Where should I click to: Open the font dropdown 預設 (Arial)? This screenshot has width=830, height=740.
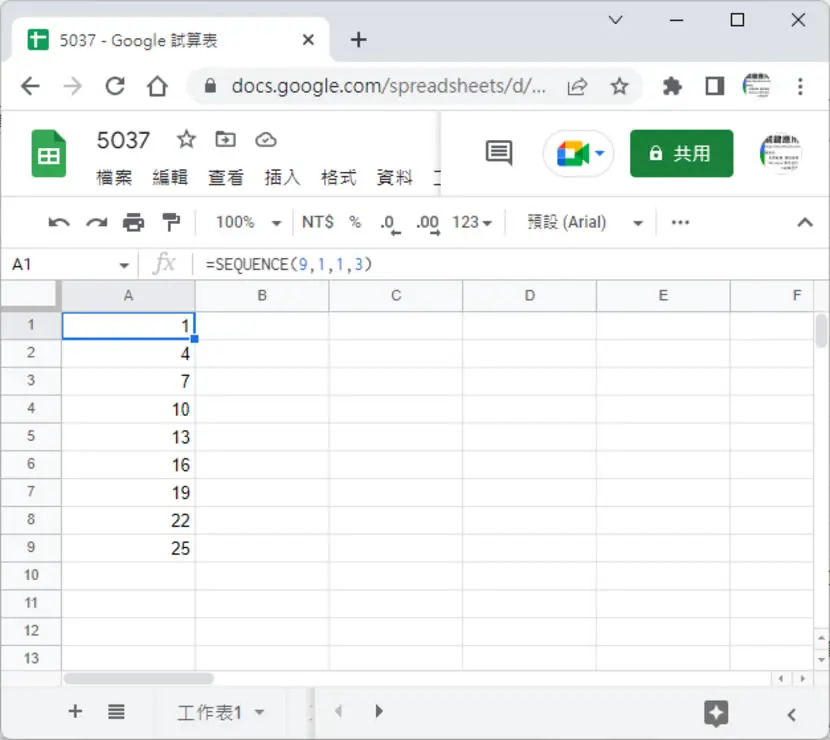point(584,222)
